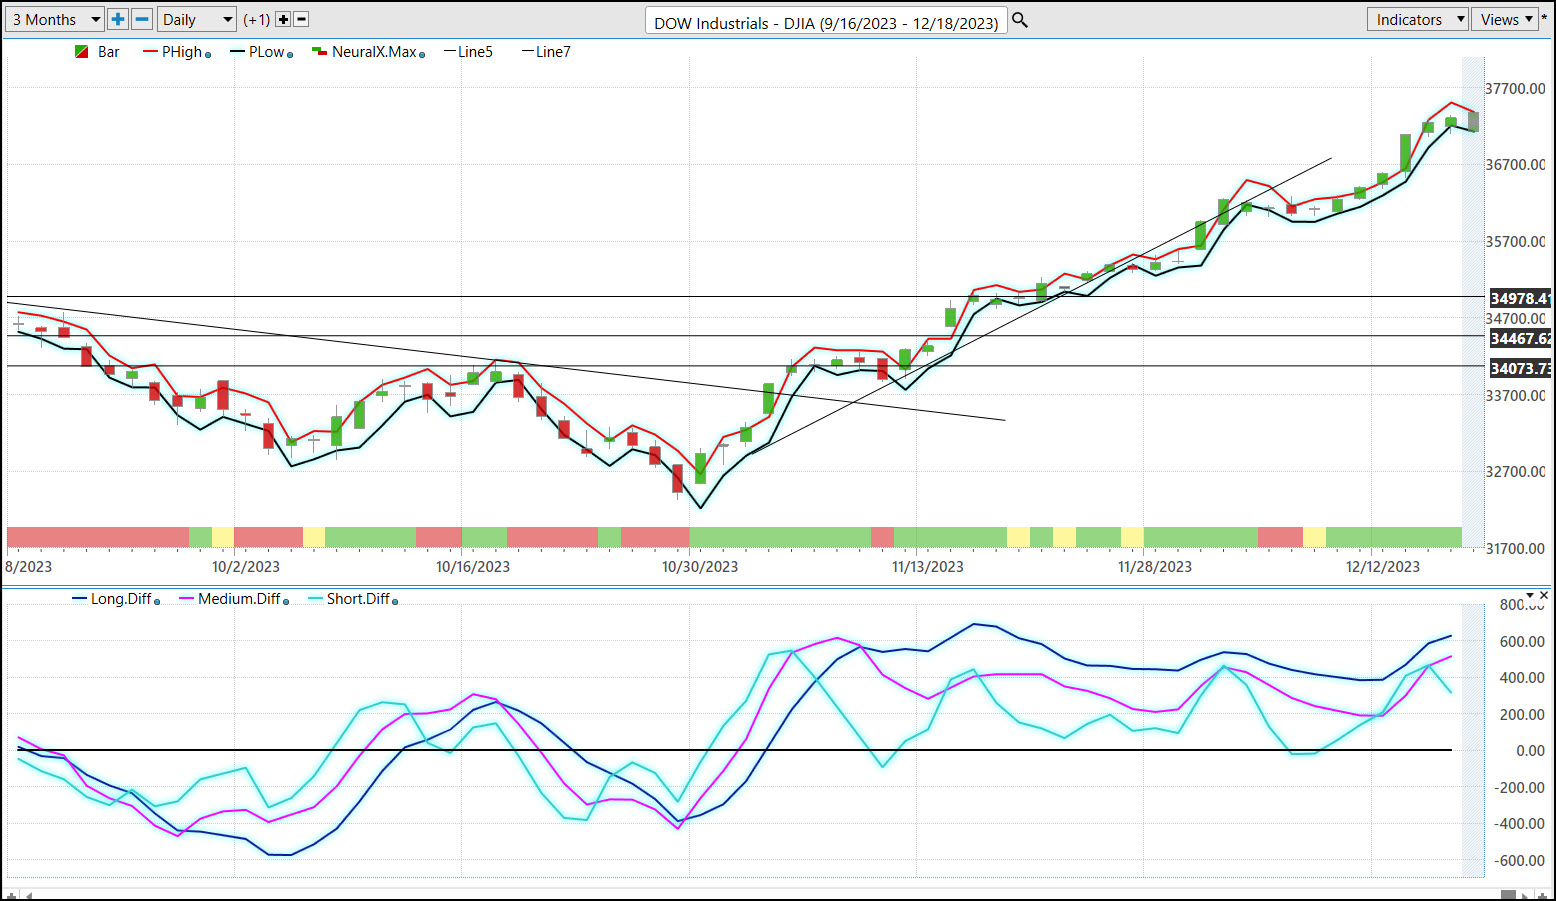Click the 10/2/2023 date axis label

point(246,567)
